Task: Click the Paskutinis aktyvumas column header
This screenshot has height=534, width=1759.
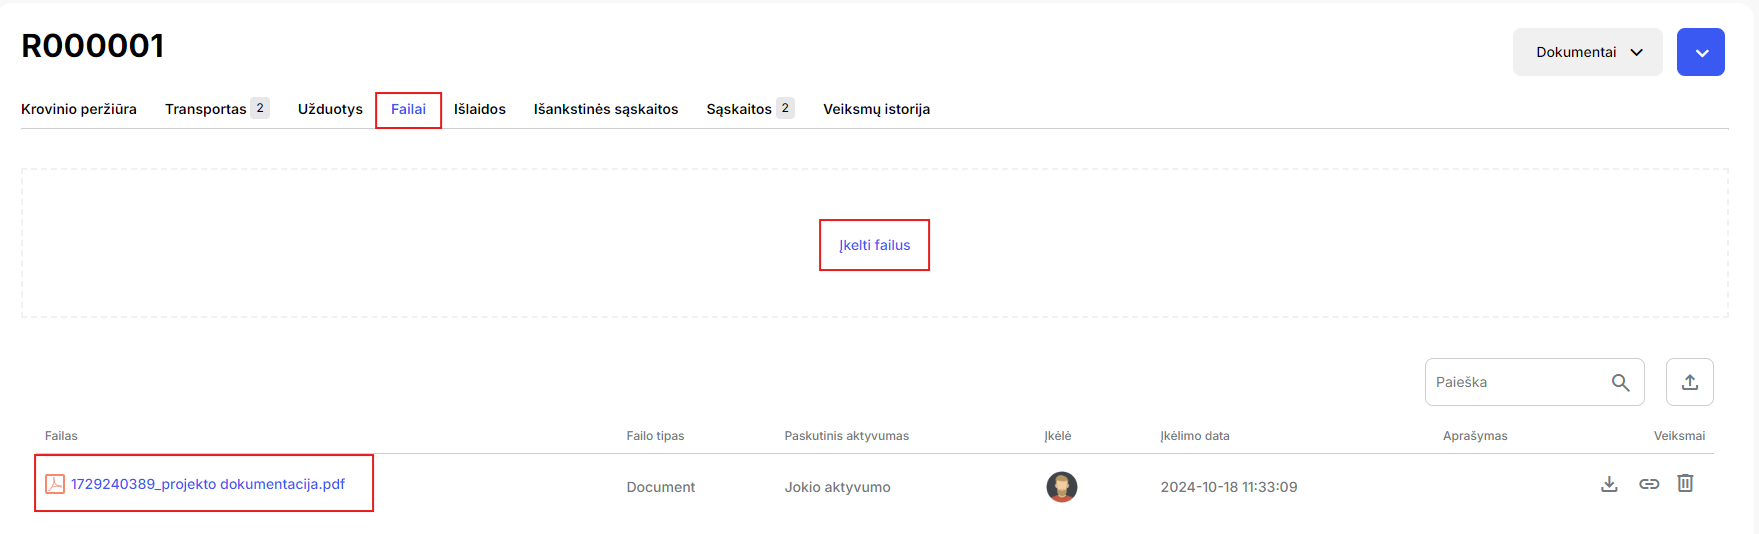Action: [x=847, y=436]
